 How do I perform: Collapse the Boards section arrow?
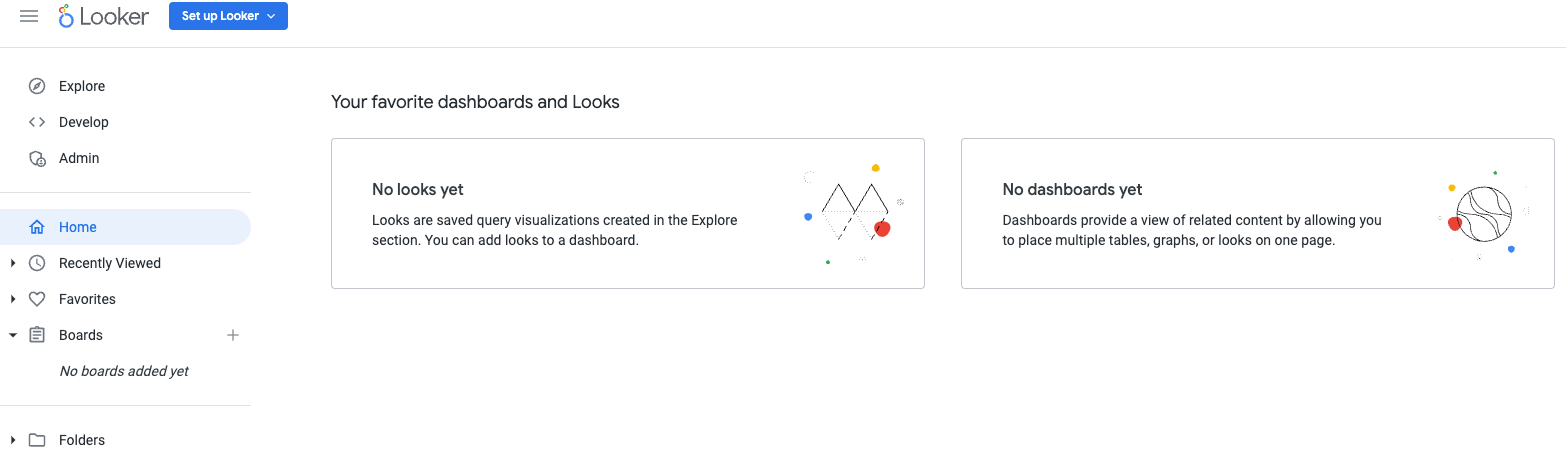[13, 335]
